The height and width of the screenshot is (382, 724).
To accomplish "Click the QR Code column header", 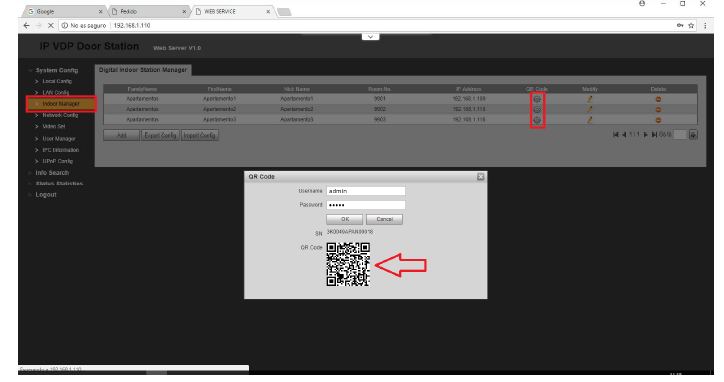I will tap(537, 89).
